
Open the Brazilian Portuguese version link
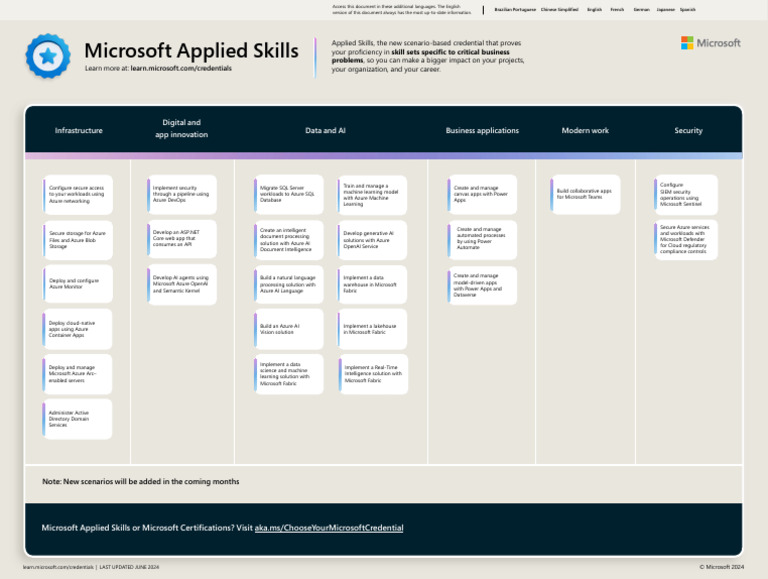[515, 9]
